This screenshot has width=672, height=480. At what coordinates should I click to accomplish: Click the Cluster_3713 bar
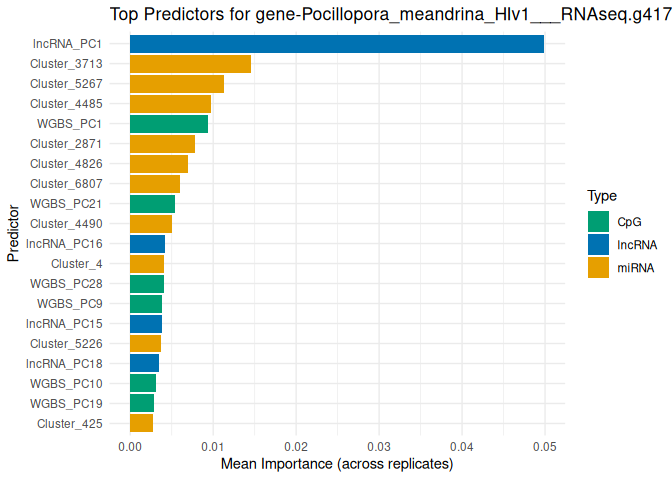point(190,63)
